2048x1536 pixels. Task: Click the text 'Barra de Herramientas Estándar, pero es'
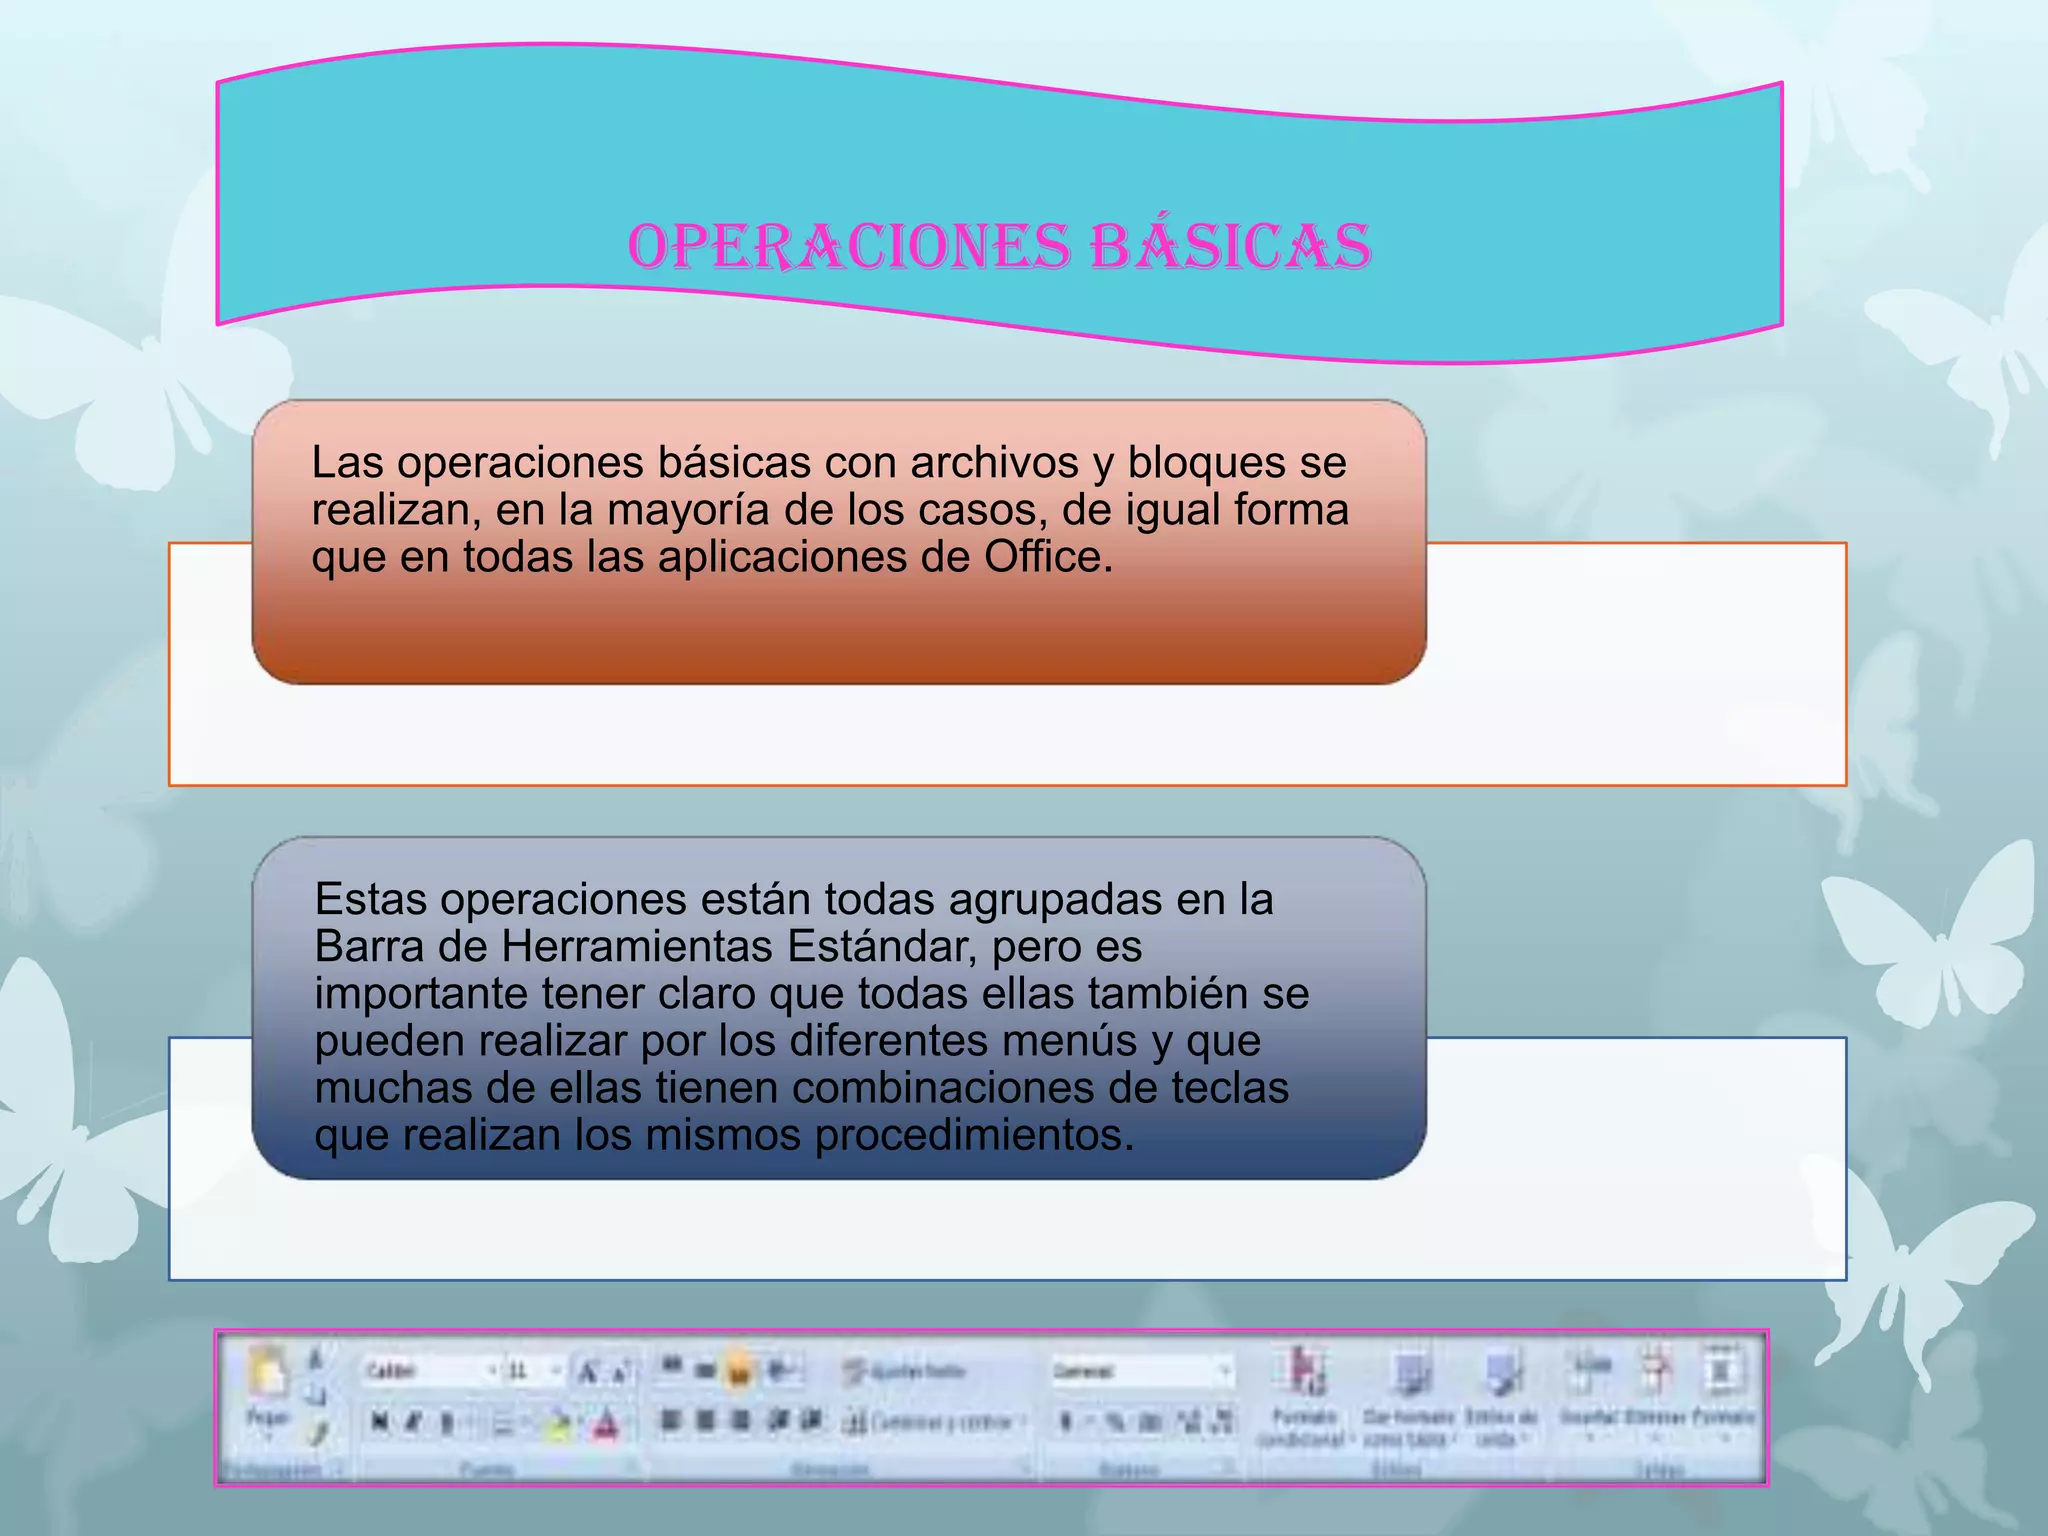pyautogui.click(x=728, y=946)
